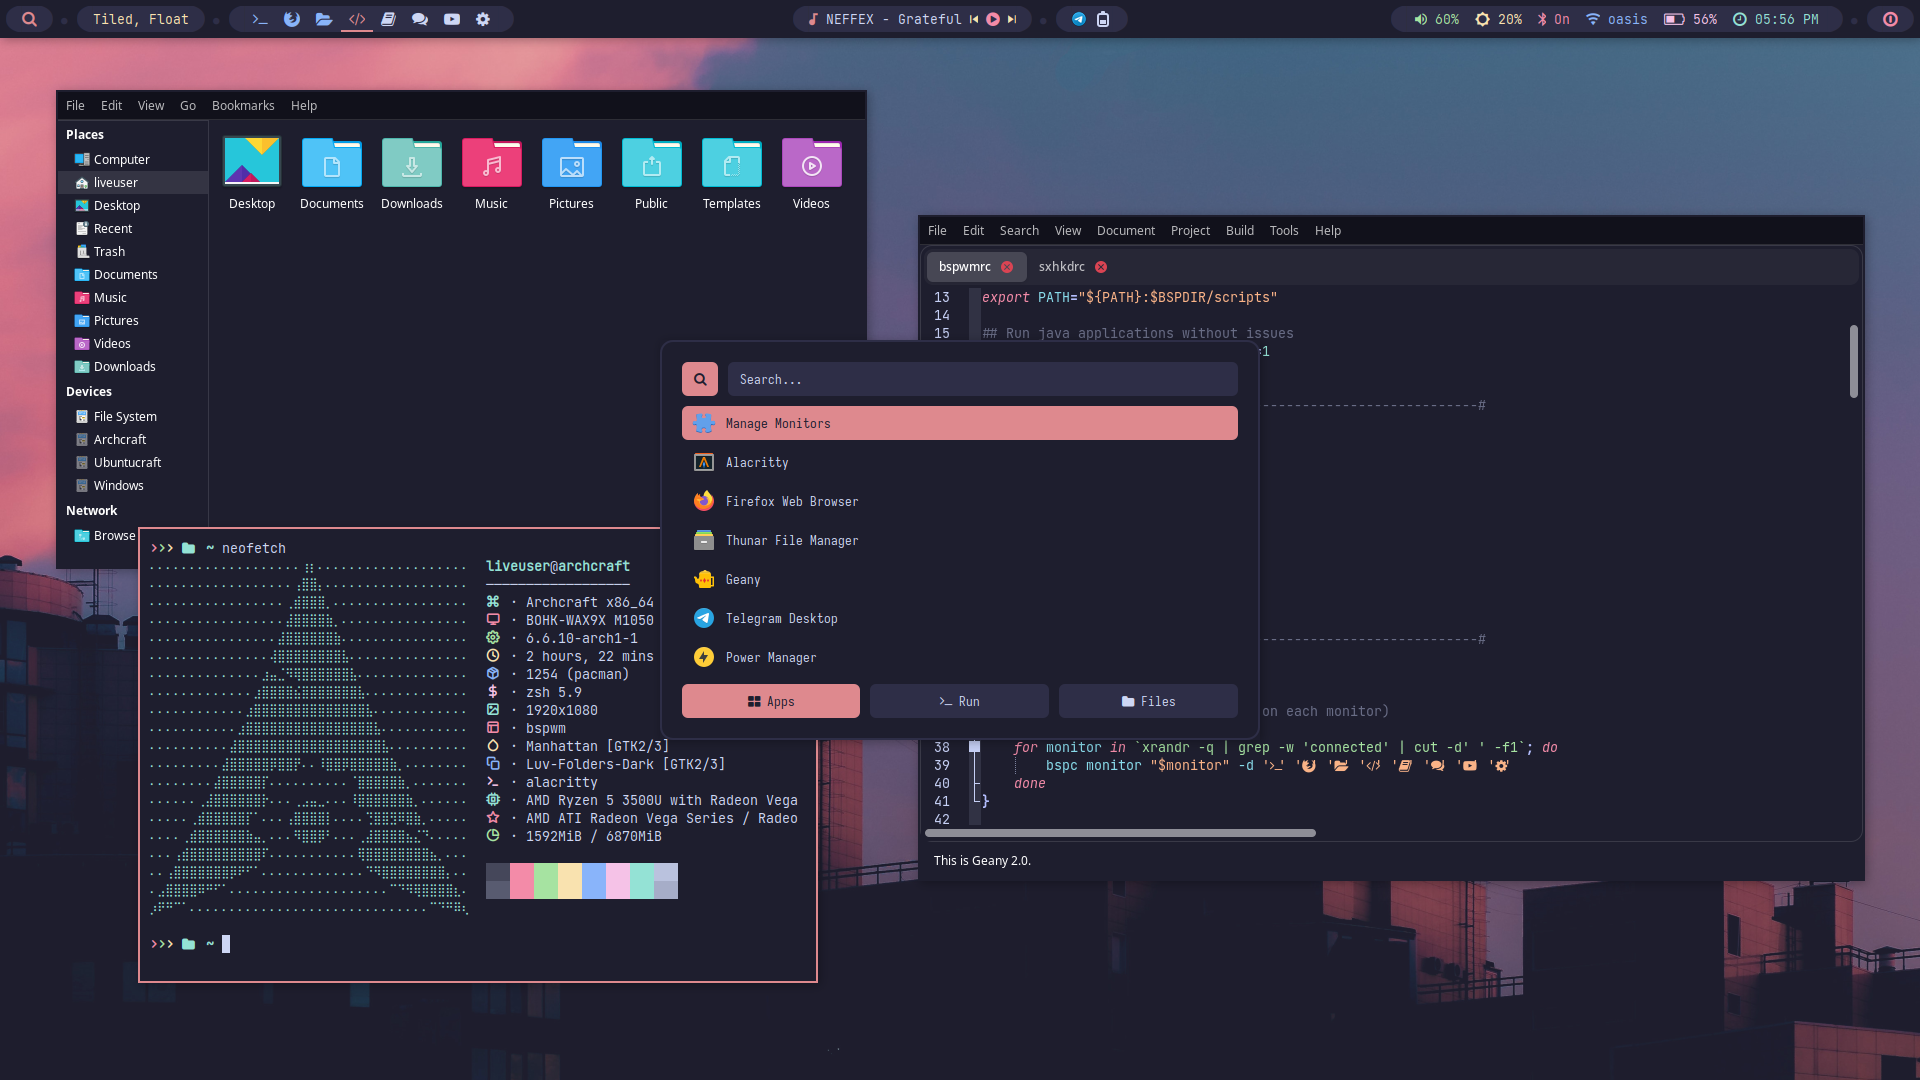Click the launcher Search input field
Screen dimensions: 1920x1080
pyautogui.click(x=982, y=380)
